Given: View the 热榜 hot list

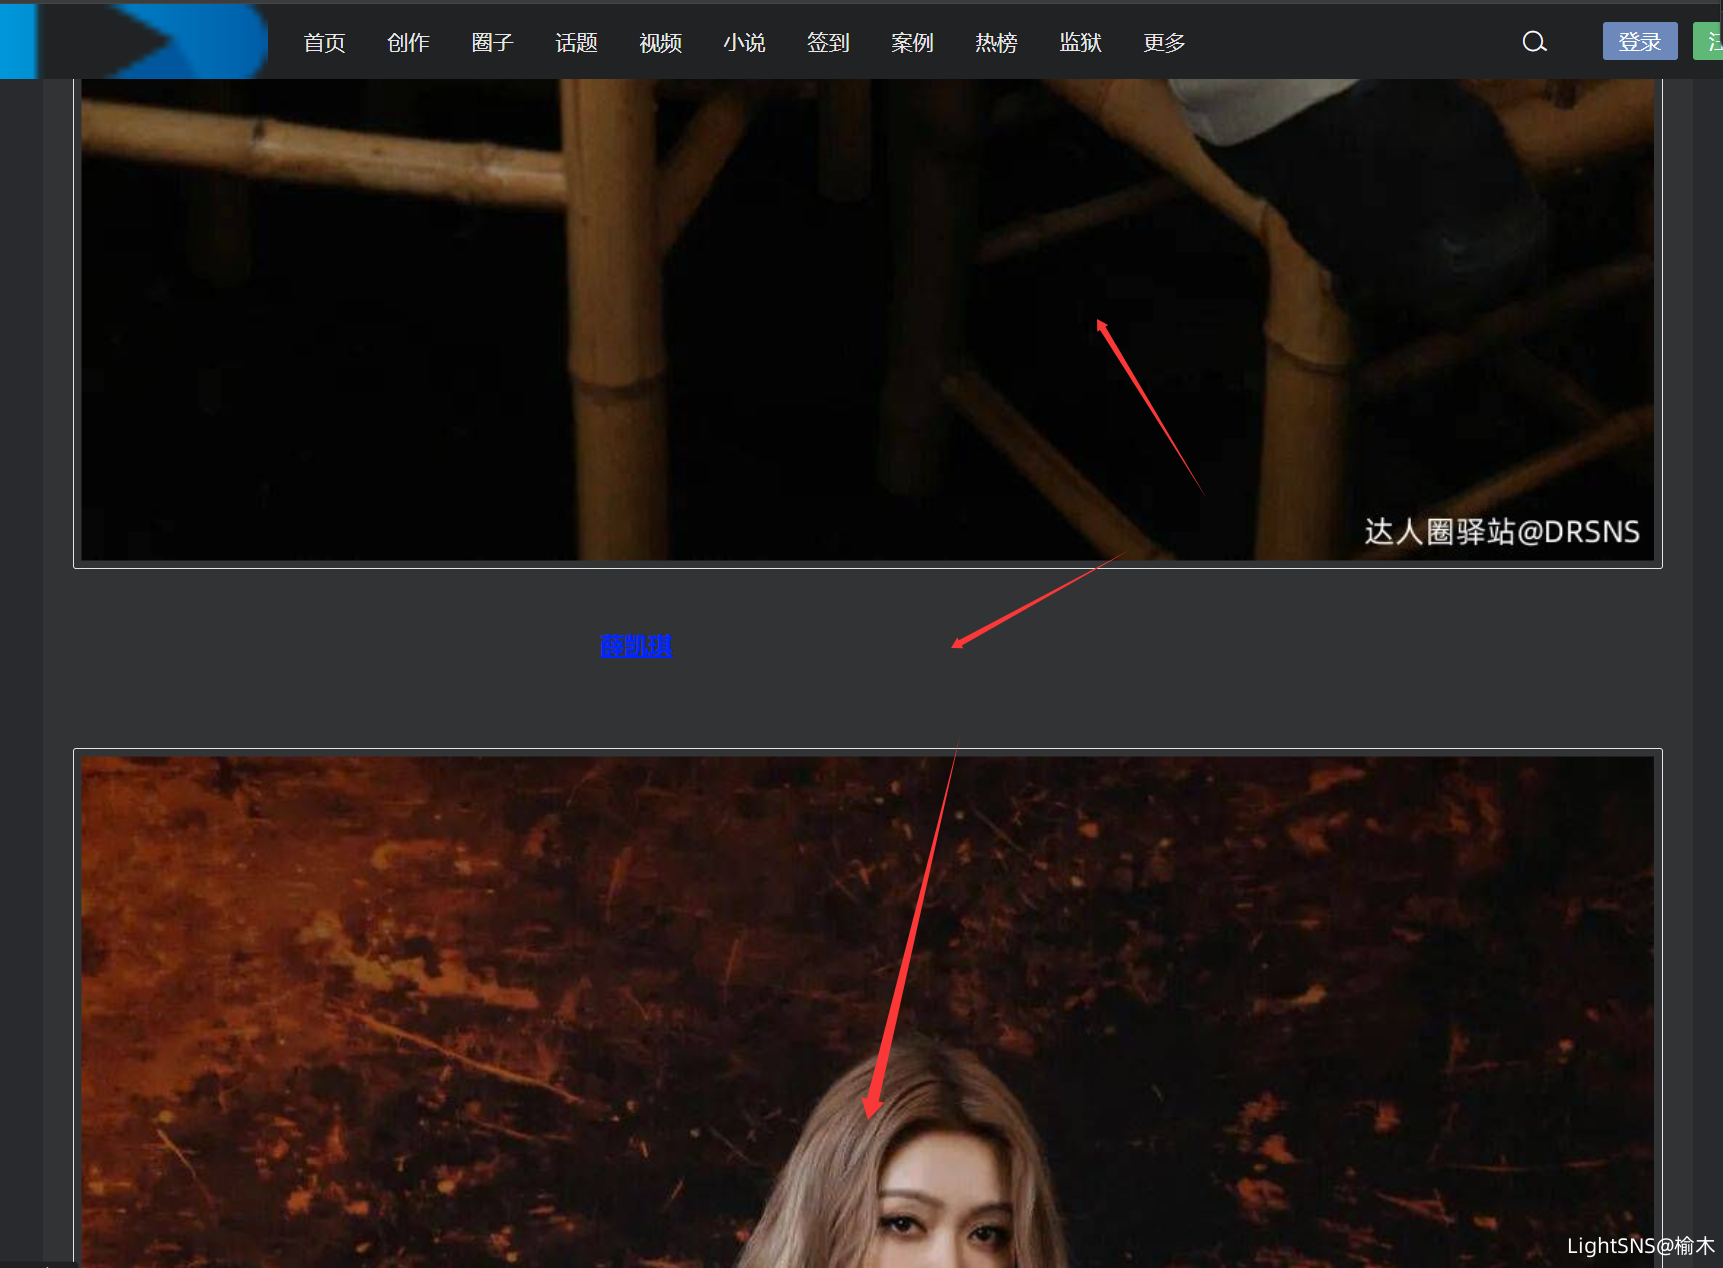Looking at the screenshot, I should [x=996, y=43].
